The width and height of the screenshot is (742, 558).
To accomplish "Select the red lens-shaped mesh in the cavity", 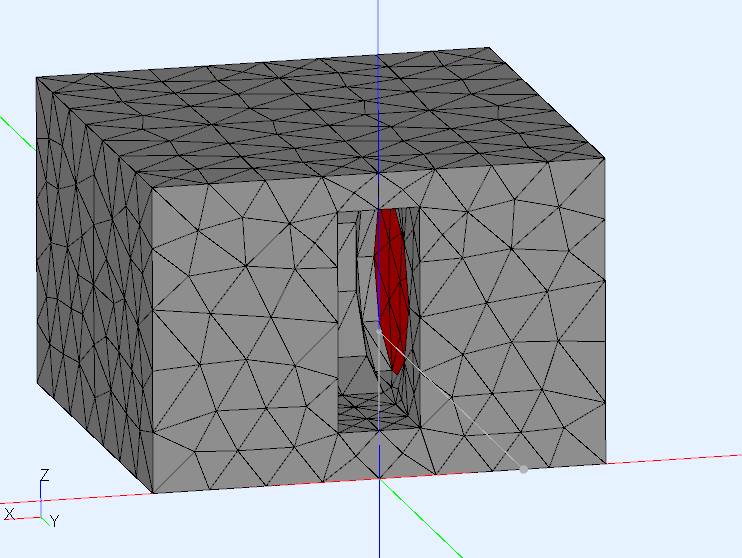I will click(392, 289).
